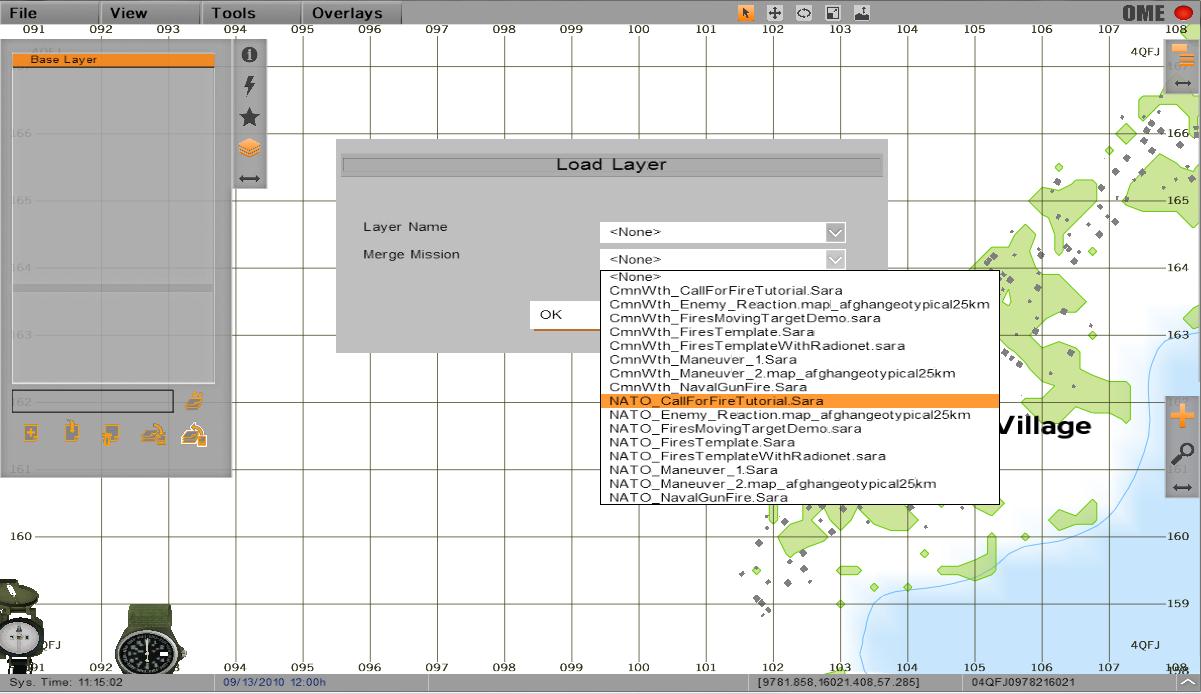Collapse left panel with double-arrow
This screenshot has width=1201, height=694.
point(250,179)
